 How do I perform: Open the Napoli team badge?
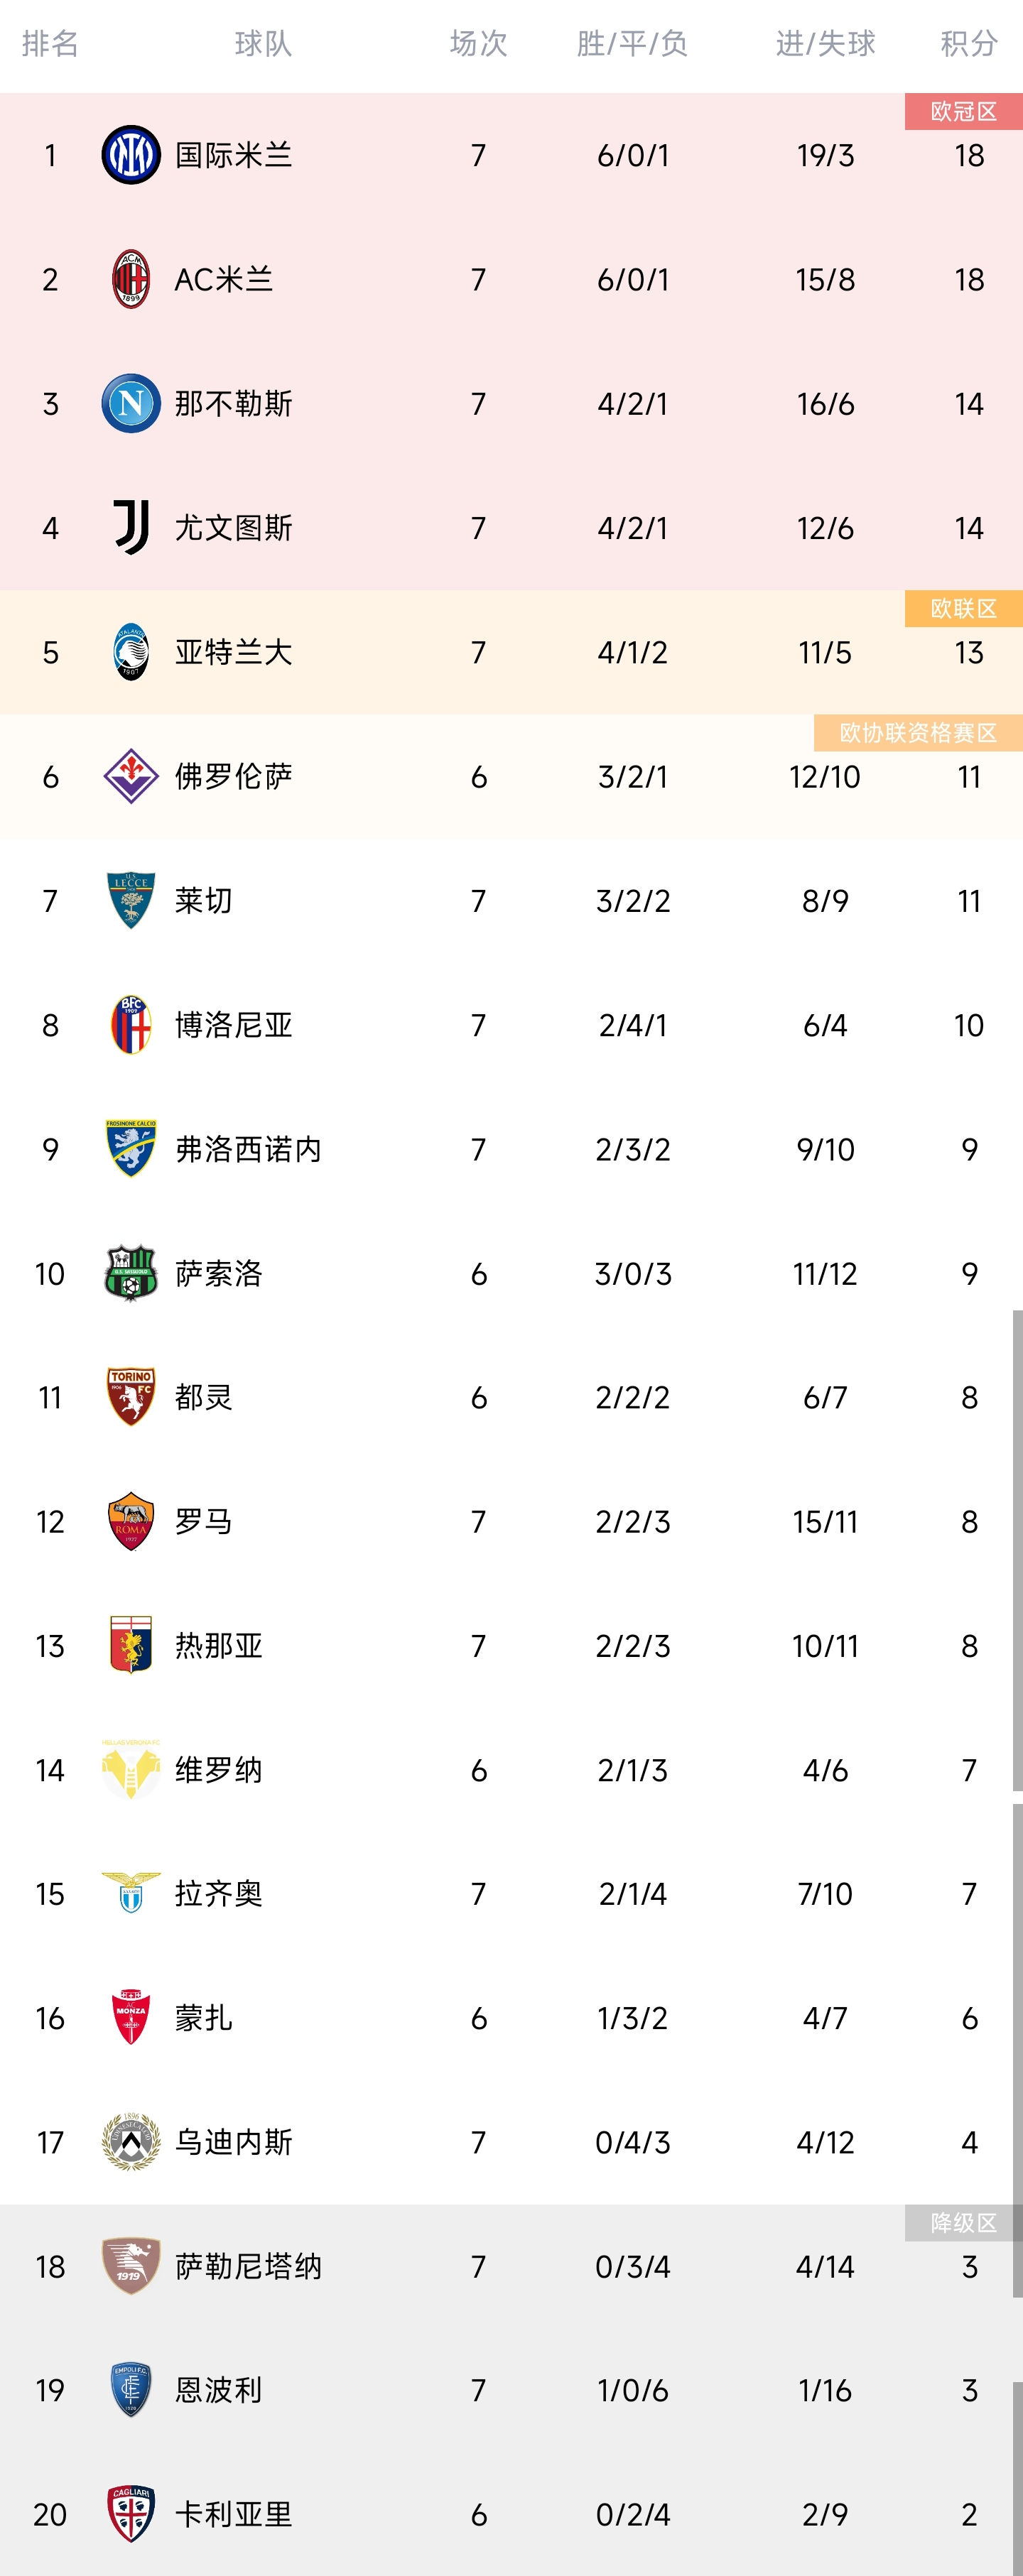[131, 403]
